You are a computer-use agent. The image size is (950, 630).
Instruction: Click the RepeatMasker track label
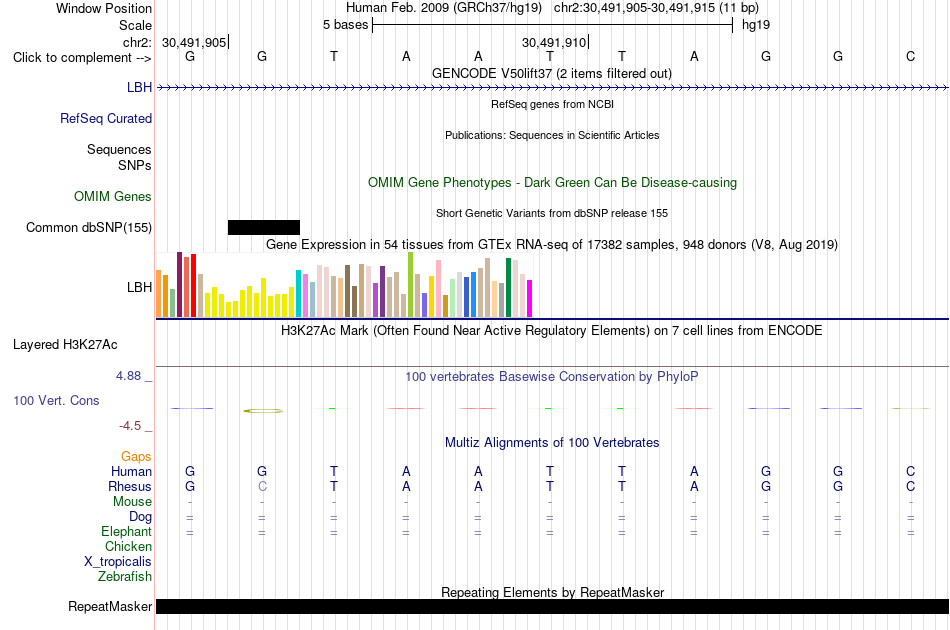click(x=110, y=606)
